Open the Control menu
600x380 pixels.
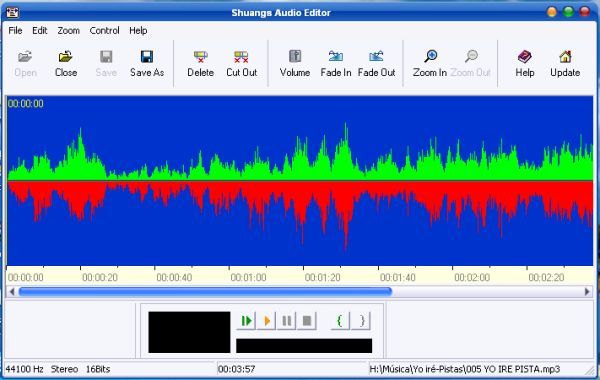(x=104, y=31)
